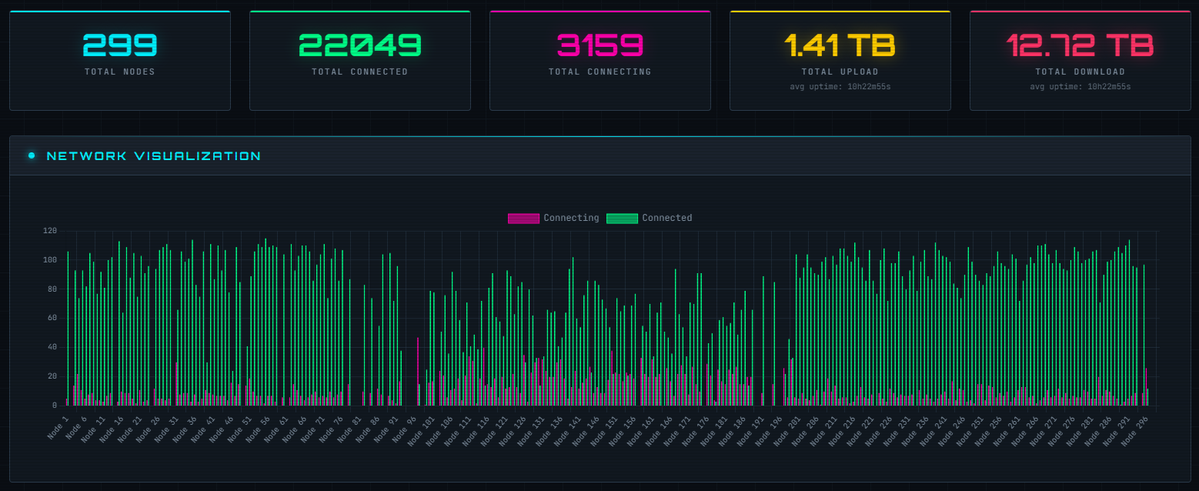The height and width of the screenshot is (491, 1199).
Task: Click the Node 296 x-axis label
Action: pyautogui.click(x=1134, y=429)
